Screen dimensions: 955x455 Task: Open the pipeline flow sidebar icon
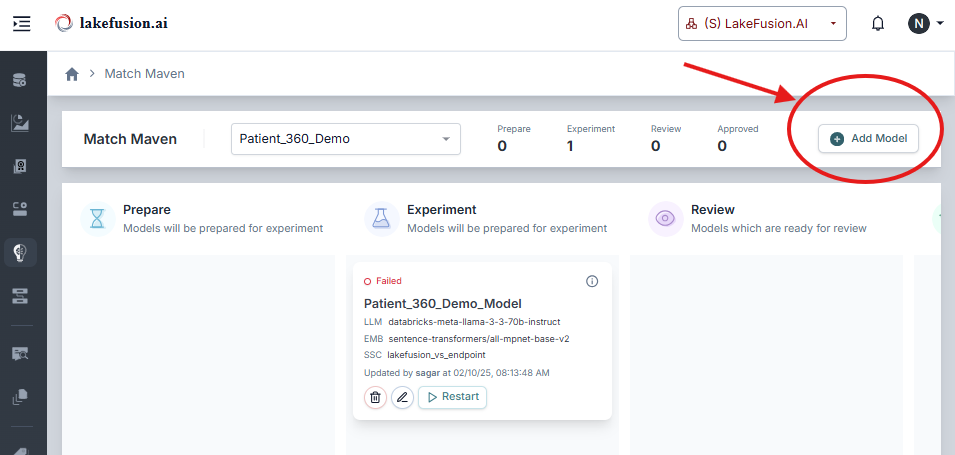20,297
